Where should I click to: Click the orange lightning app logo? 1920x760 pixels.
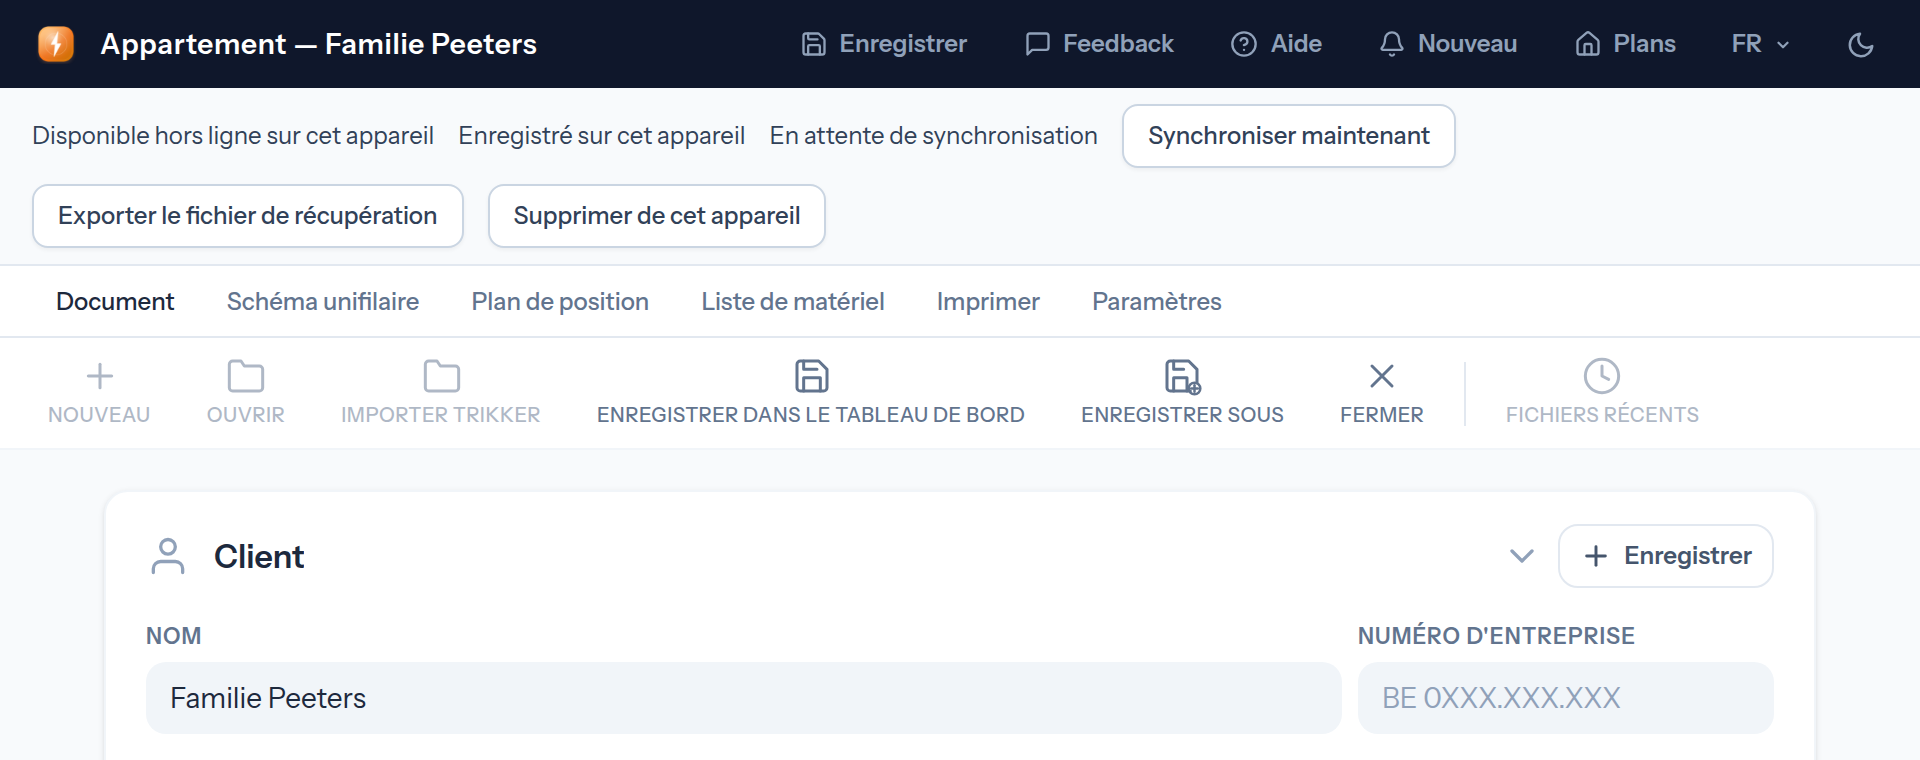pyautogui.click(x=56, y=44)
